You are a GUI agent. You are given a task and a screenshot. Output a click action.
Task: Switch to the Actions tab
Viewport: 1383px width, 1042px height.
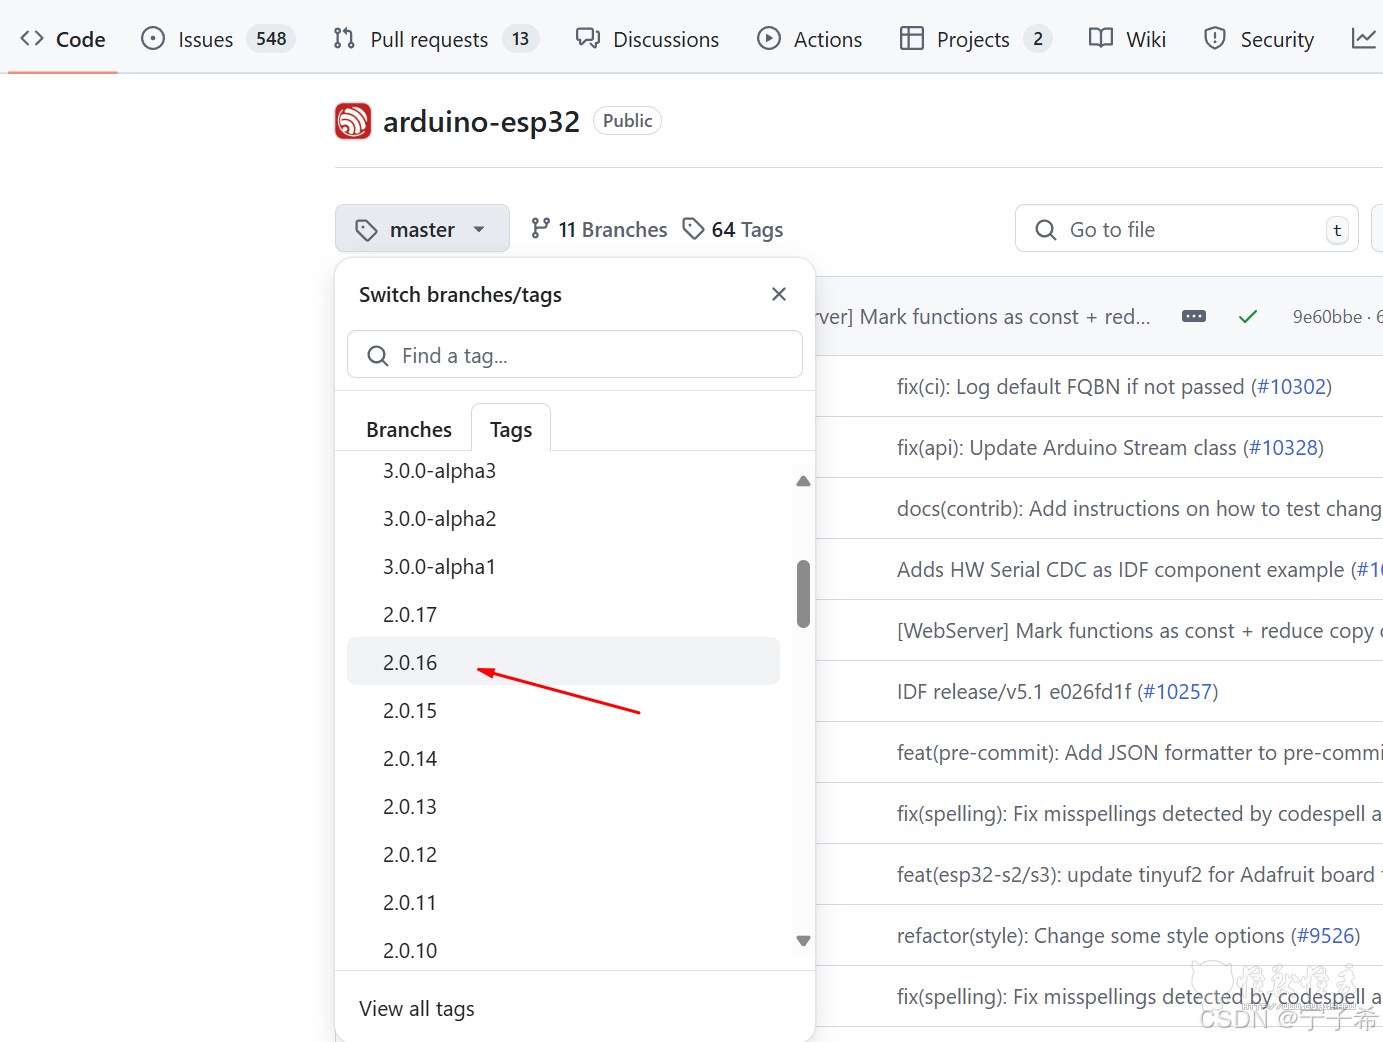(809, 39)
